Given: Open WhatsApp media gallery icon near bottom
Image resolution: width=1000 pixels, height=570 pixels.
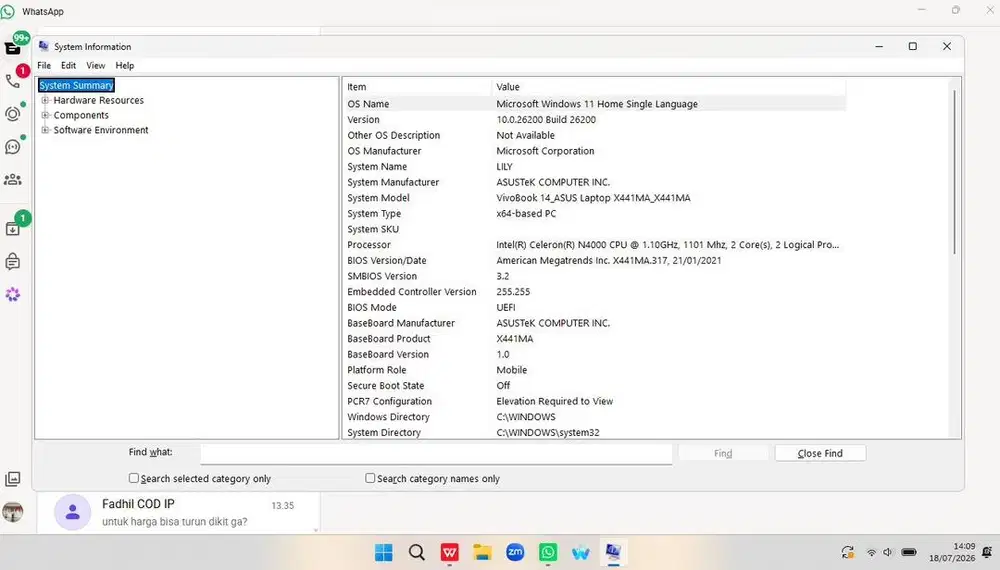Looking at the screenshot, I should pyautogui.click(x=13, y=479).
